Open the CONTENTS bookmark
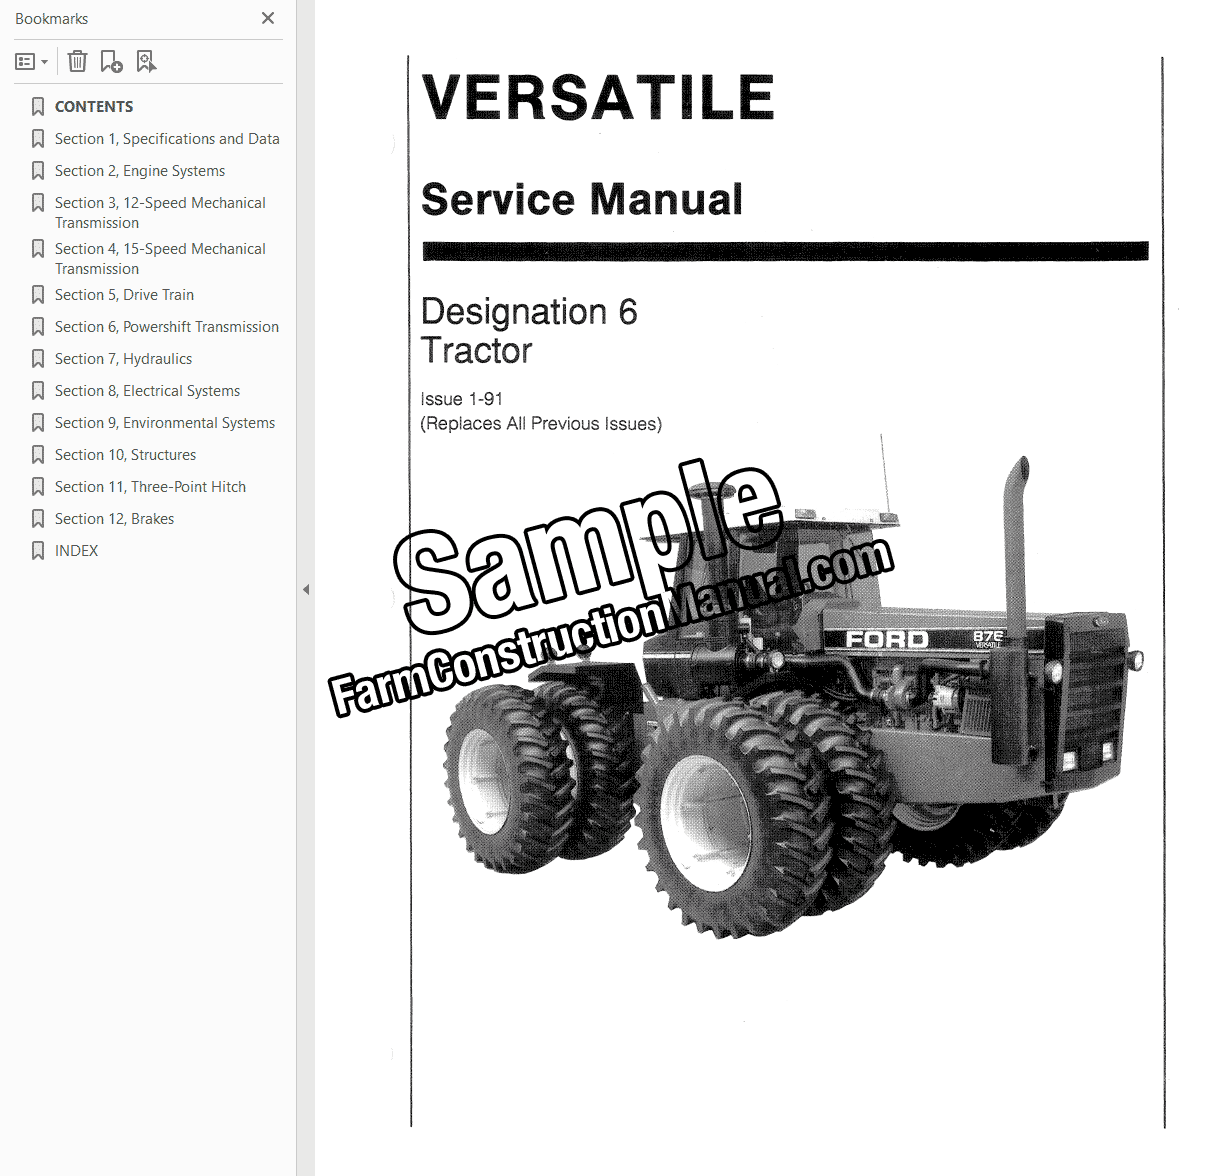This screenshot has width=1223, height=1176. [94, 107]
